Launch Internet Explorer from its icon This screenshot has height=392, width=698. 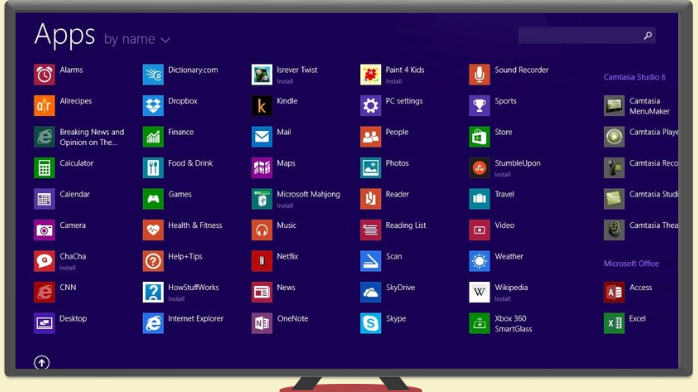(x=153, y=323)
